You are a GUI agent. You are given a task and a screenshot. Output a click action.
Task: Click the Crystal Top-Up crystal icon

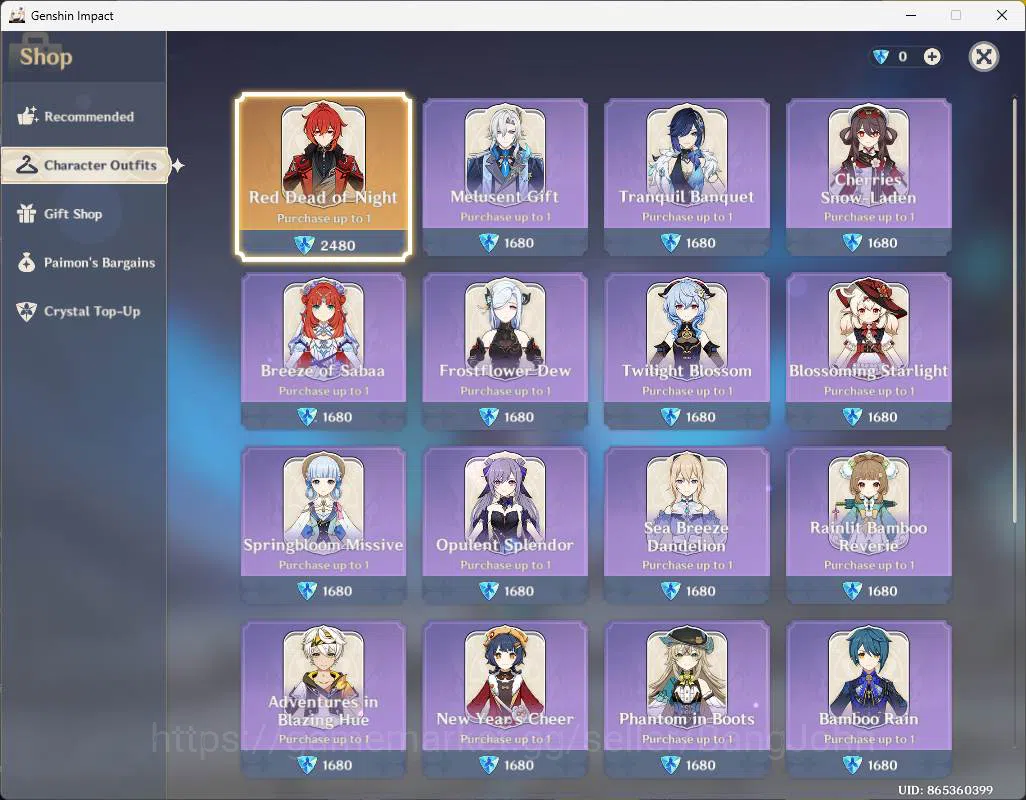point(26,311)
